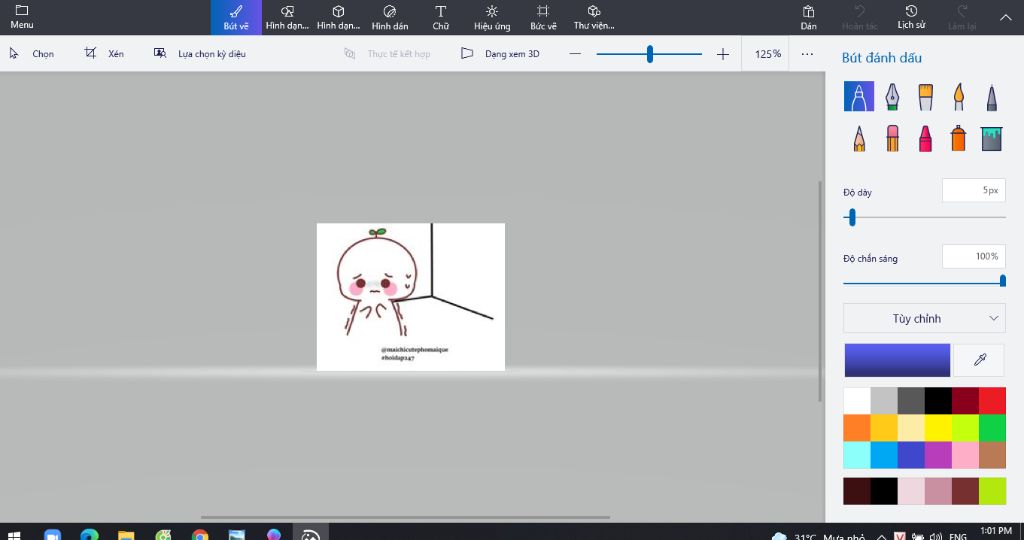Select the Eraser tool

click(892, 138)
